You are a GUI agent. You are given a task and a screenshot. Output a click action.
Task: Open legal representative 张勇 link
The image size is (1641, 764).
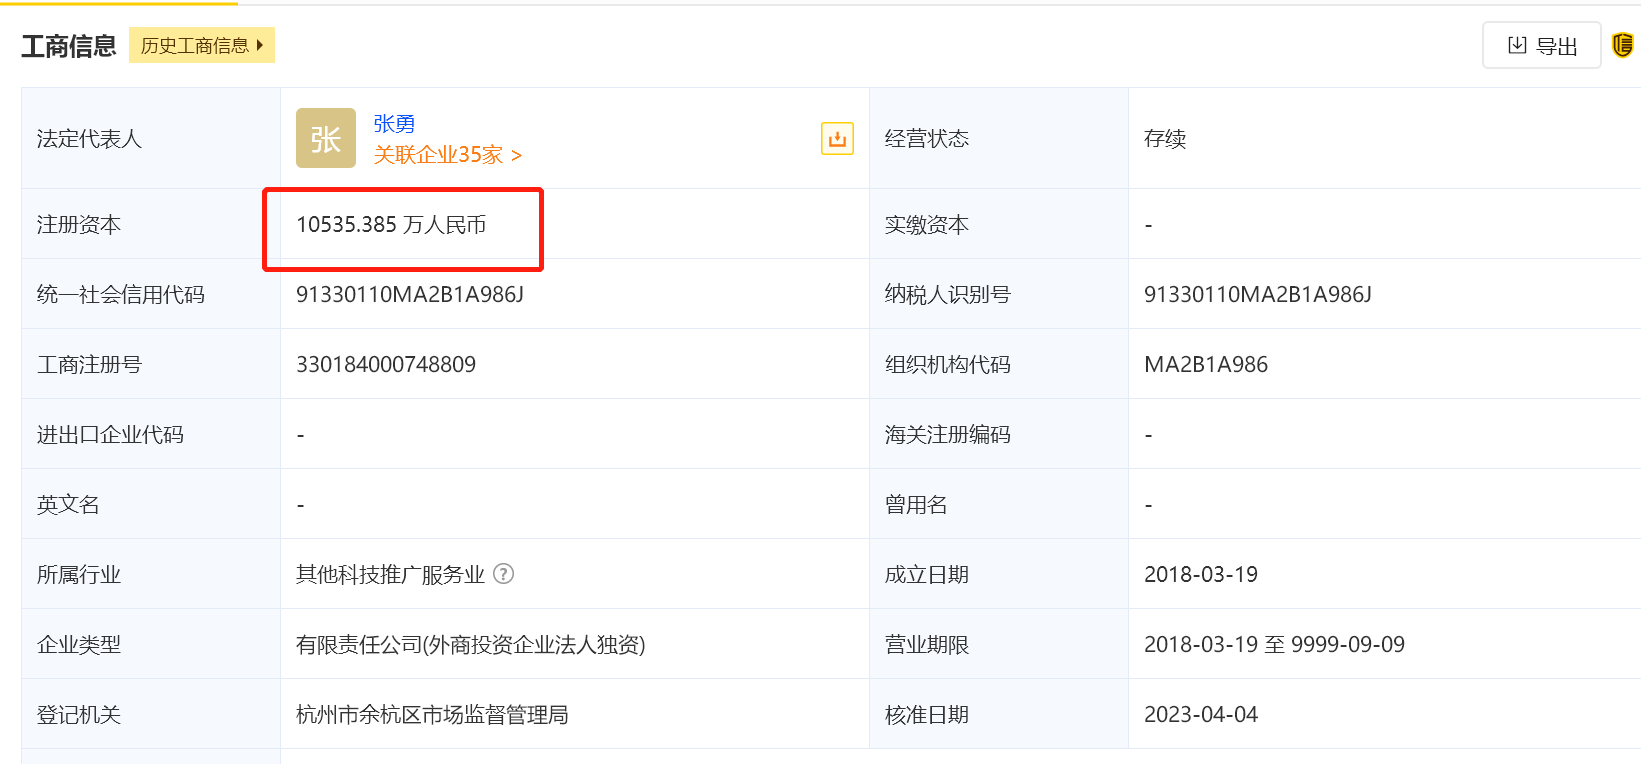point(394,123)
